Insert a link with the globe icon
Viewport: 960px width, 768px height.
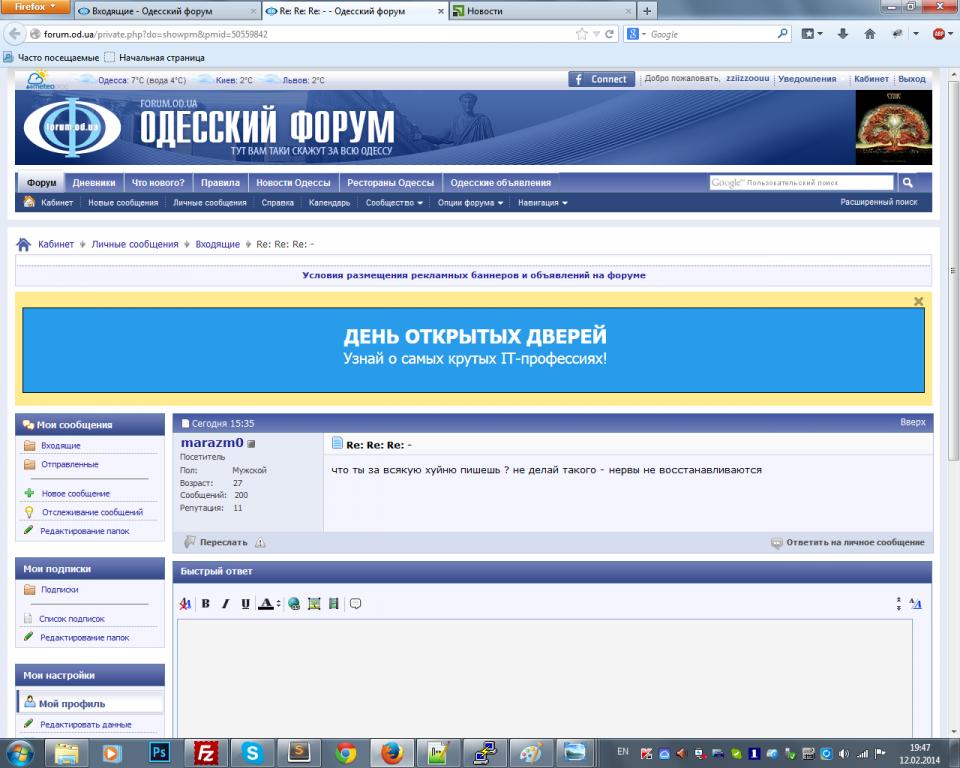coord(294,604)
